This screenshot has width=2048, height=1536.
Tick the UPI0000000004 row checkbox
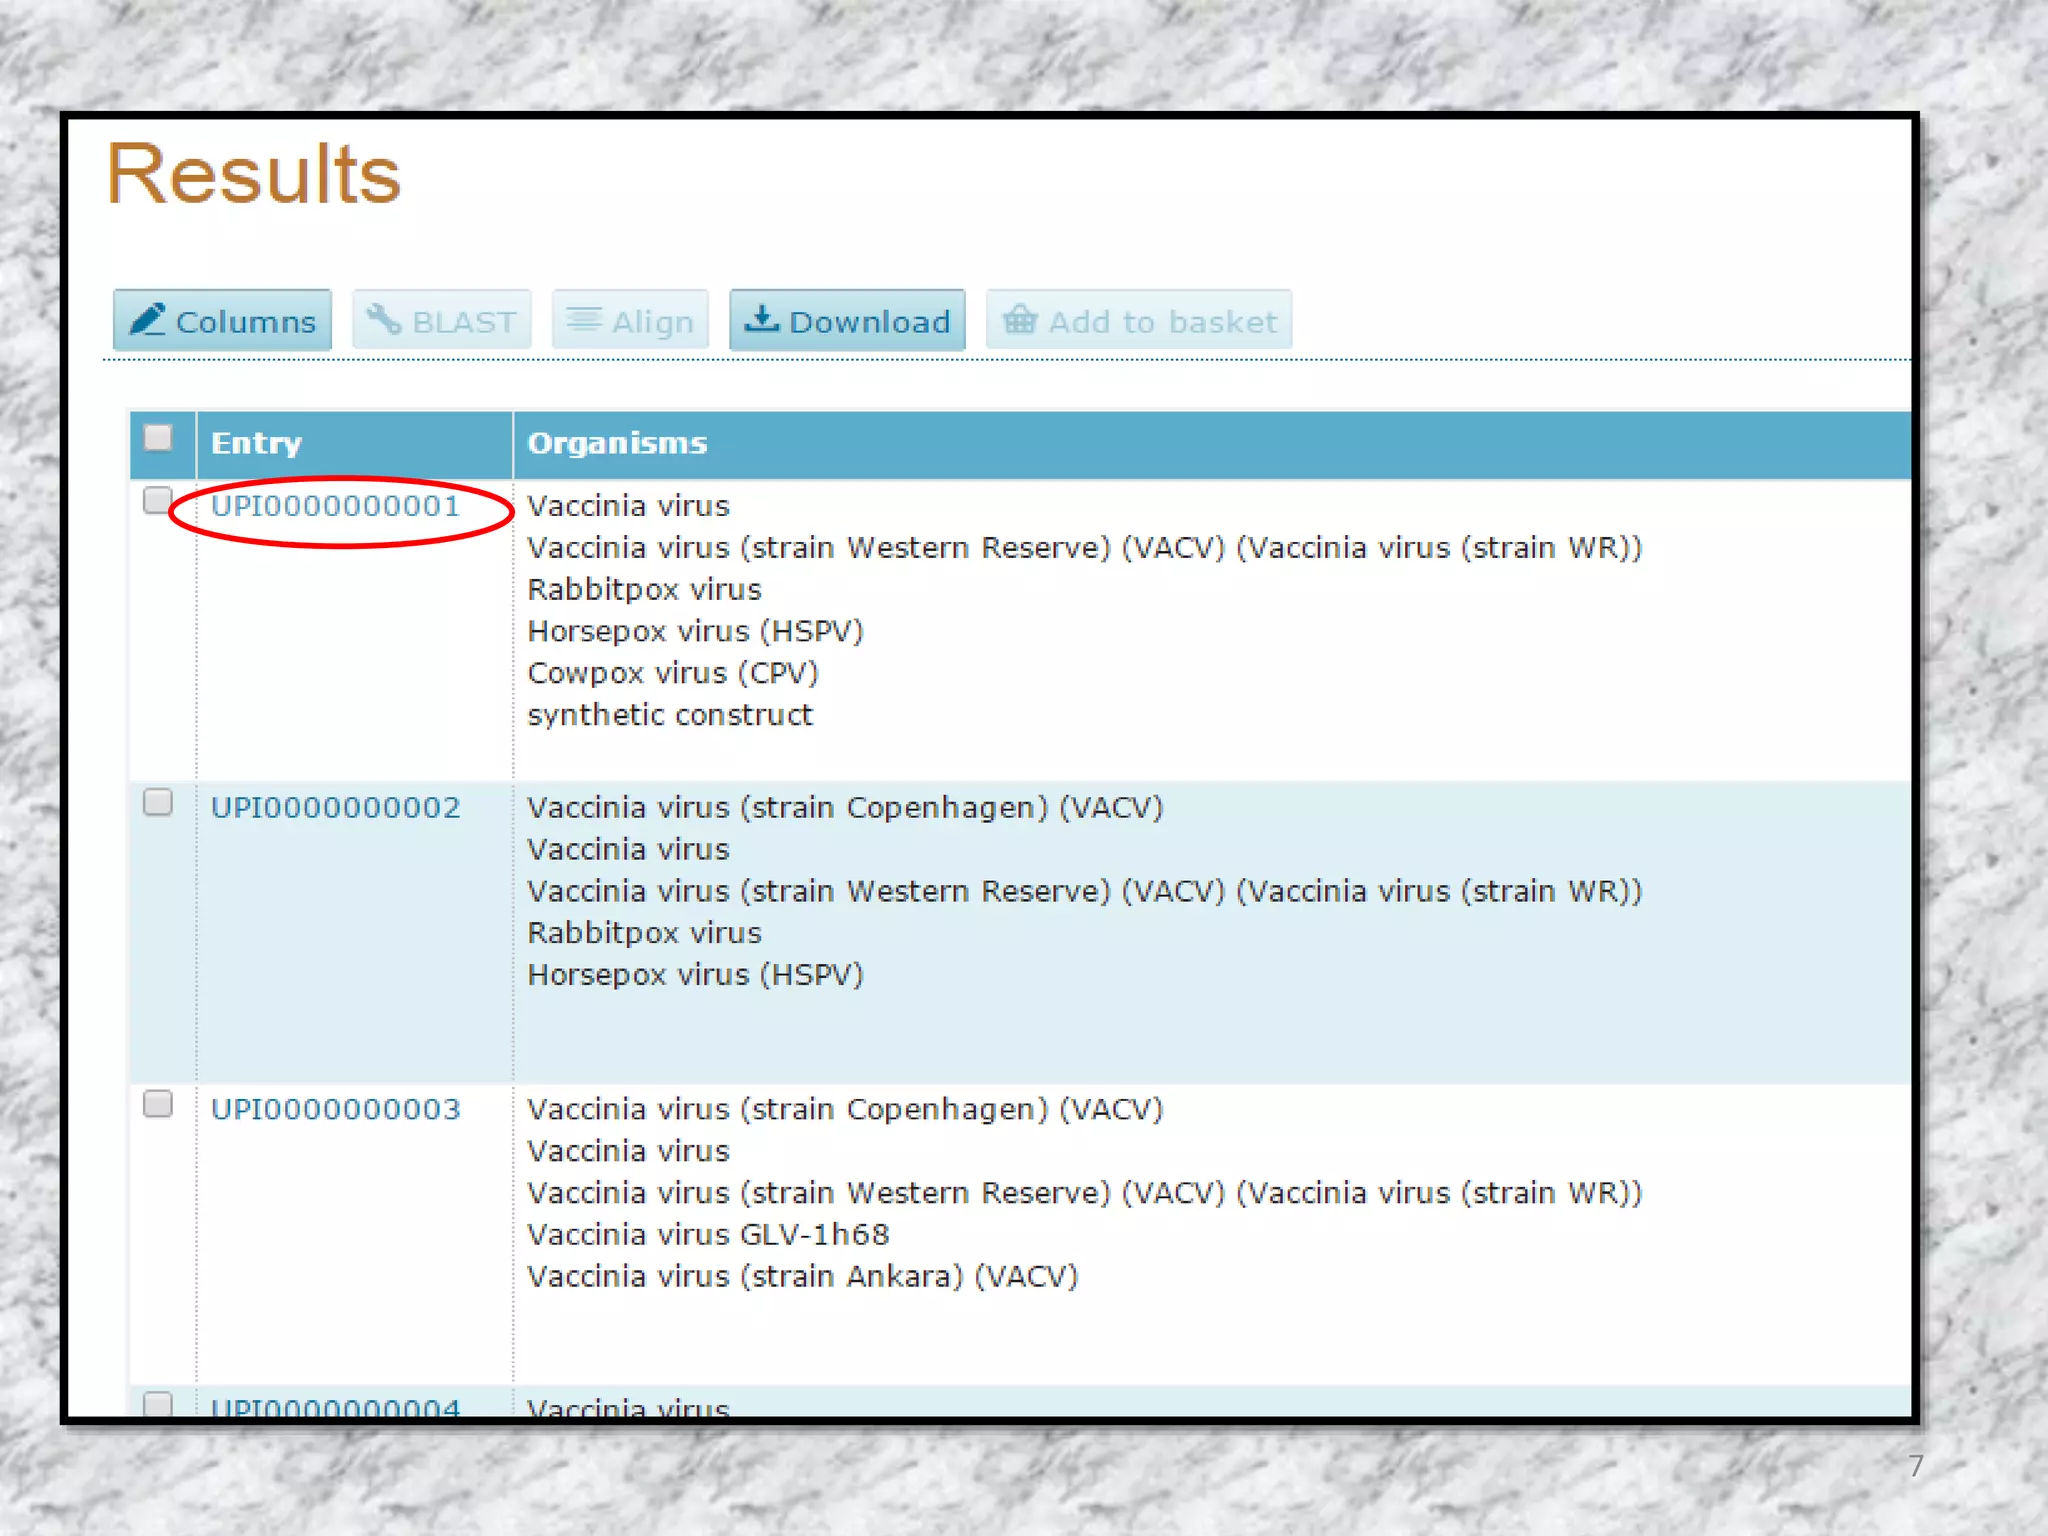click(x=158, y=1403)
